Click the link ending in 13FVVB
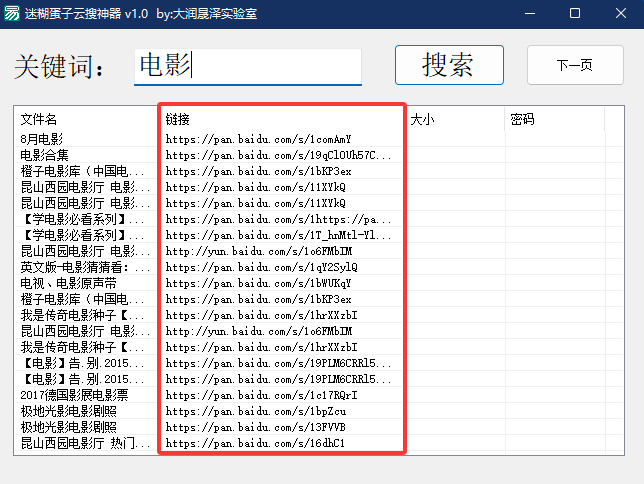Viewport: 644px width, 484px height. 255,427
